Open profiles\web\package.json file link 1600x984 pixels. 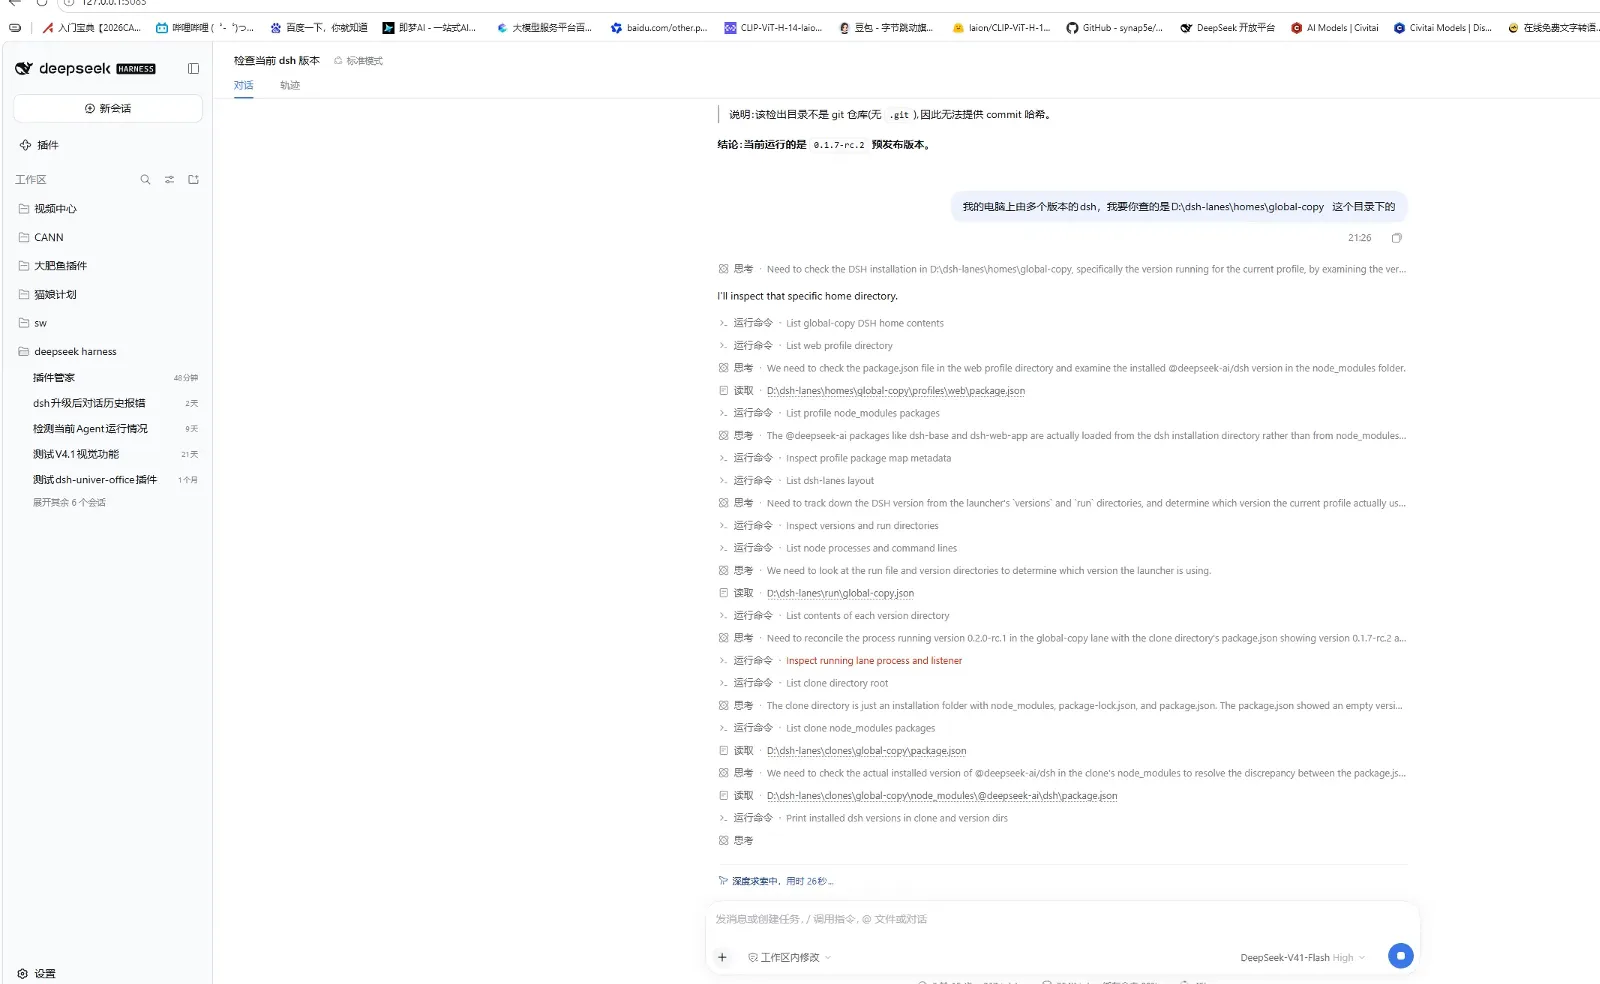[x=895, y=391]
